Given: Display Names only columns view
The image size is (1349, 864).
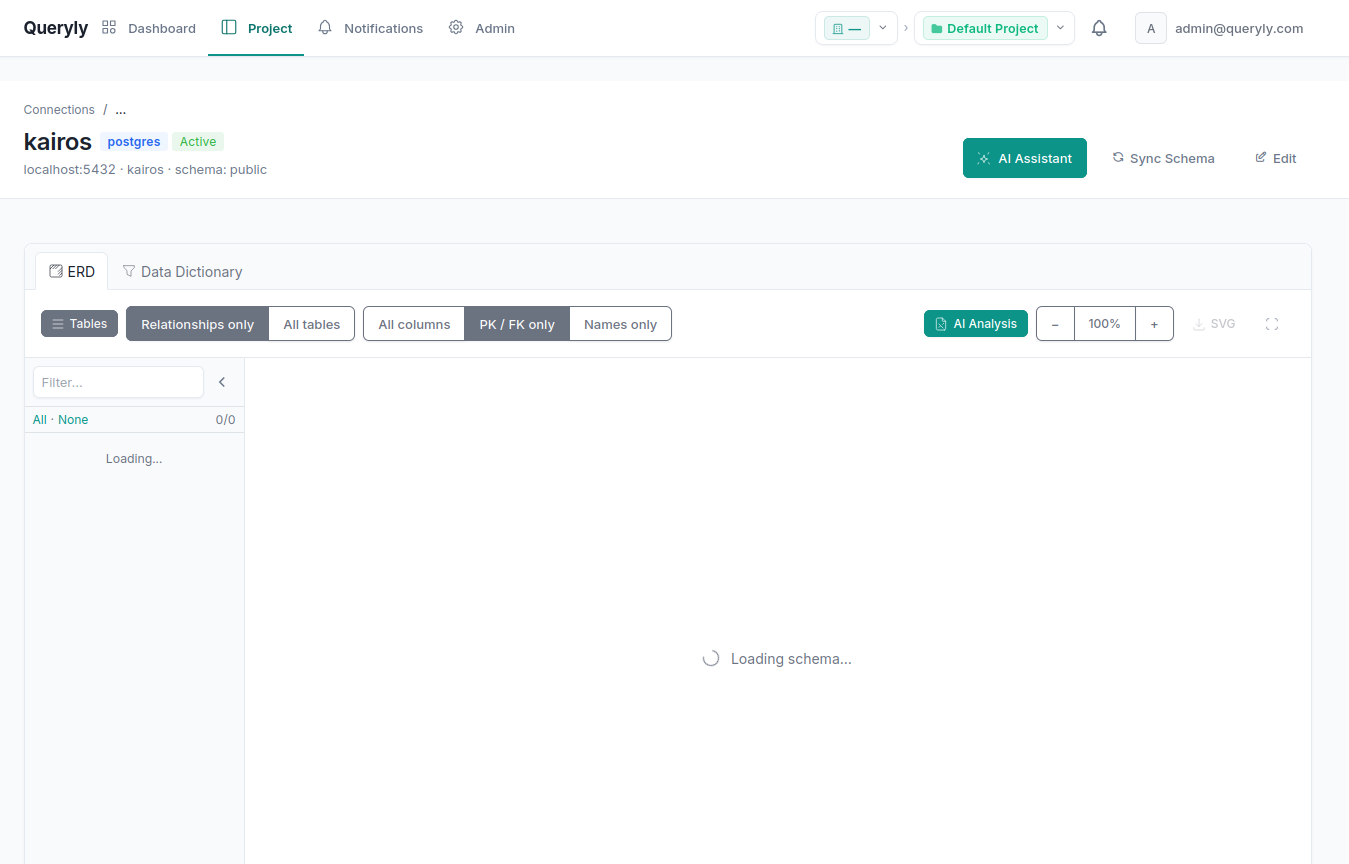Looking at the screenshot, I should coord(620,323).
